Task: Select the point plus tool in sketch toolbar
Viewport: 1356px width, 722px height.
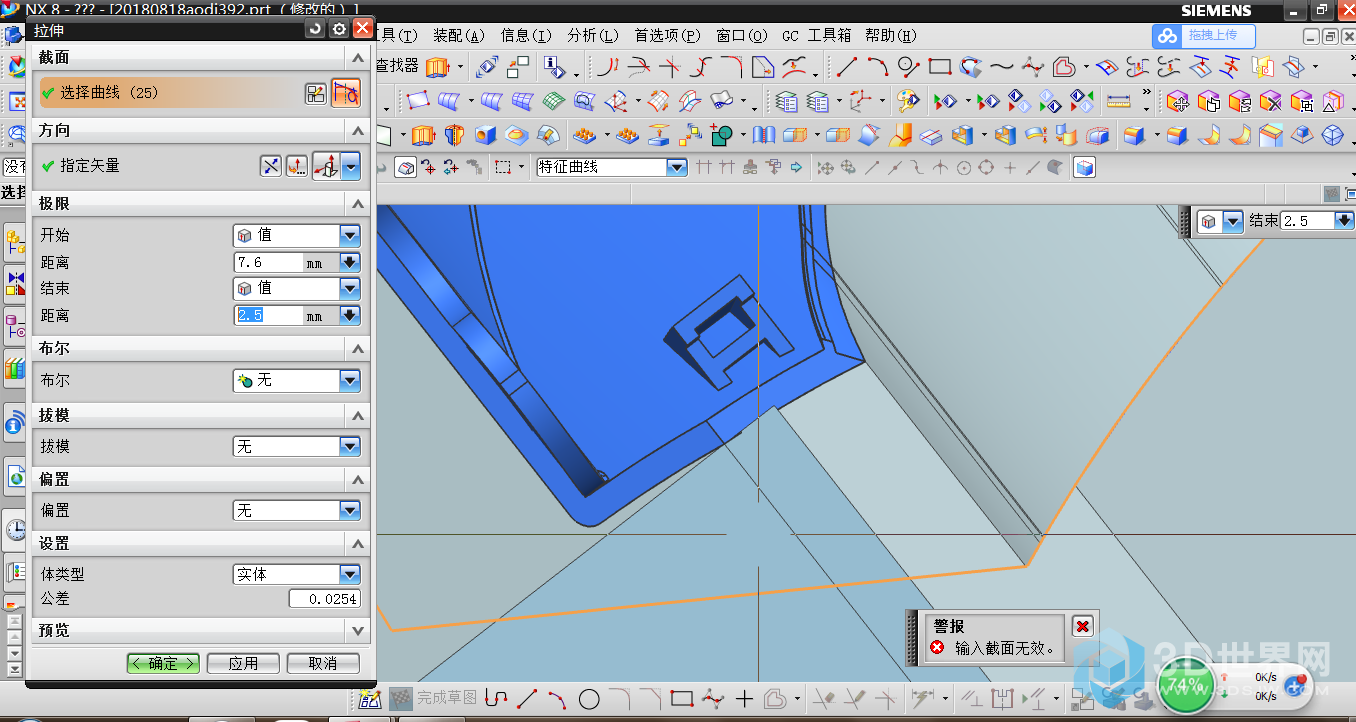Action: coord(743,698)
